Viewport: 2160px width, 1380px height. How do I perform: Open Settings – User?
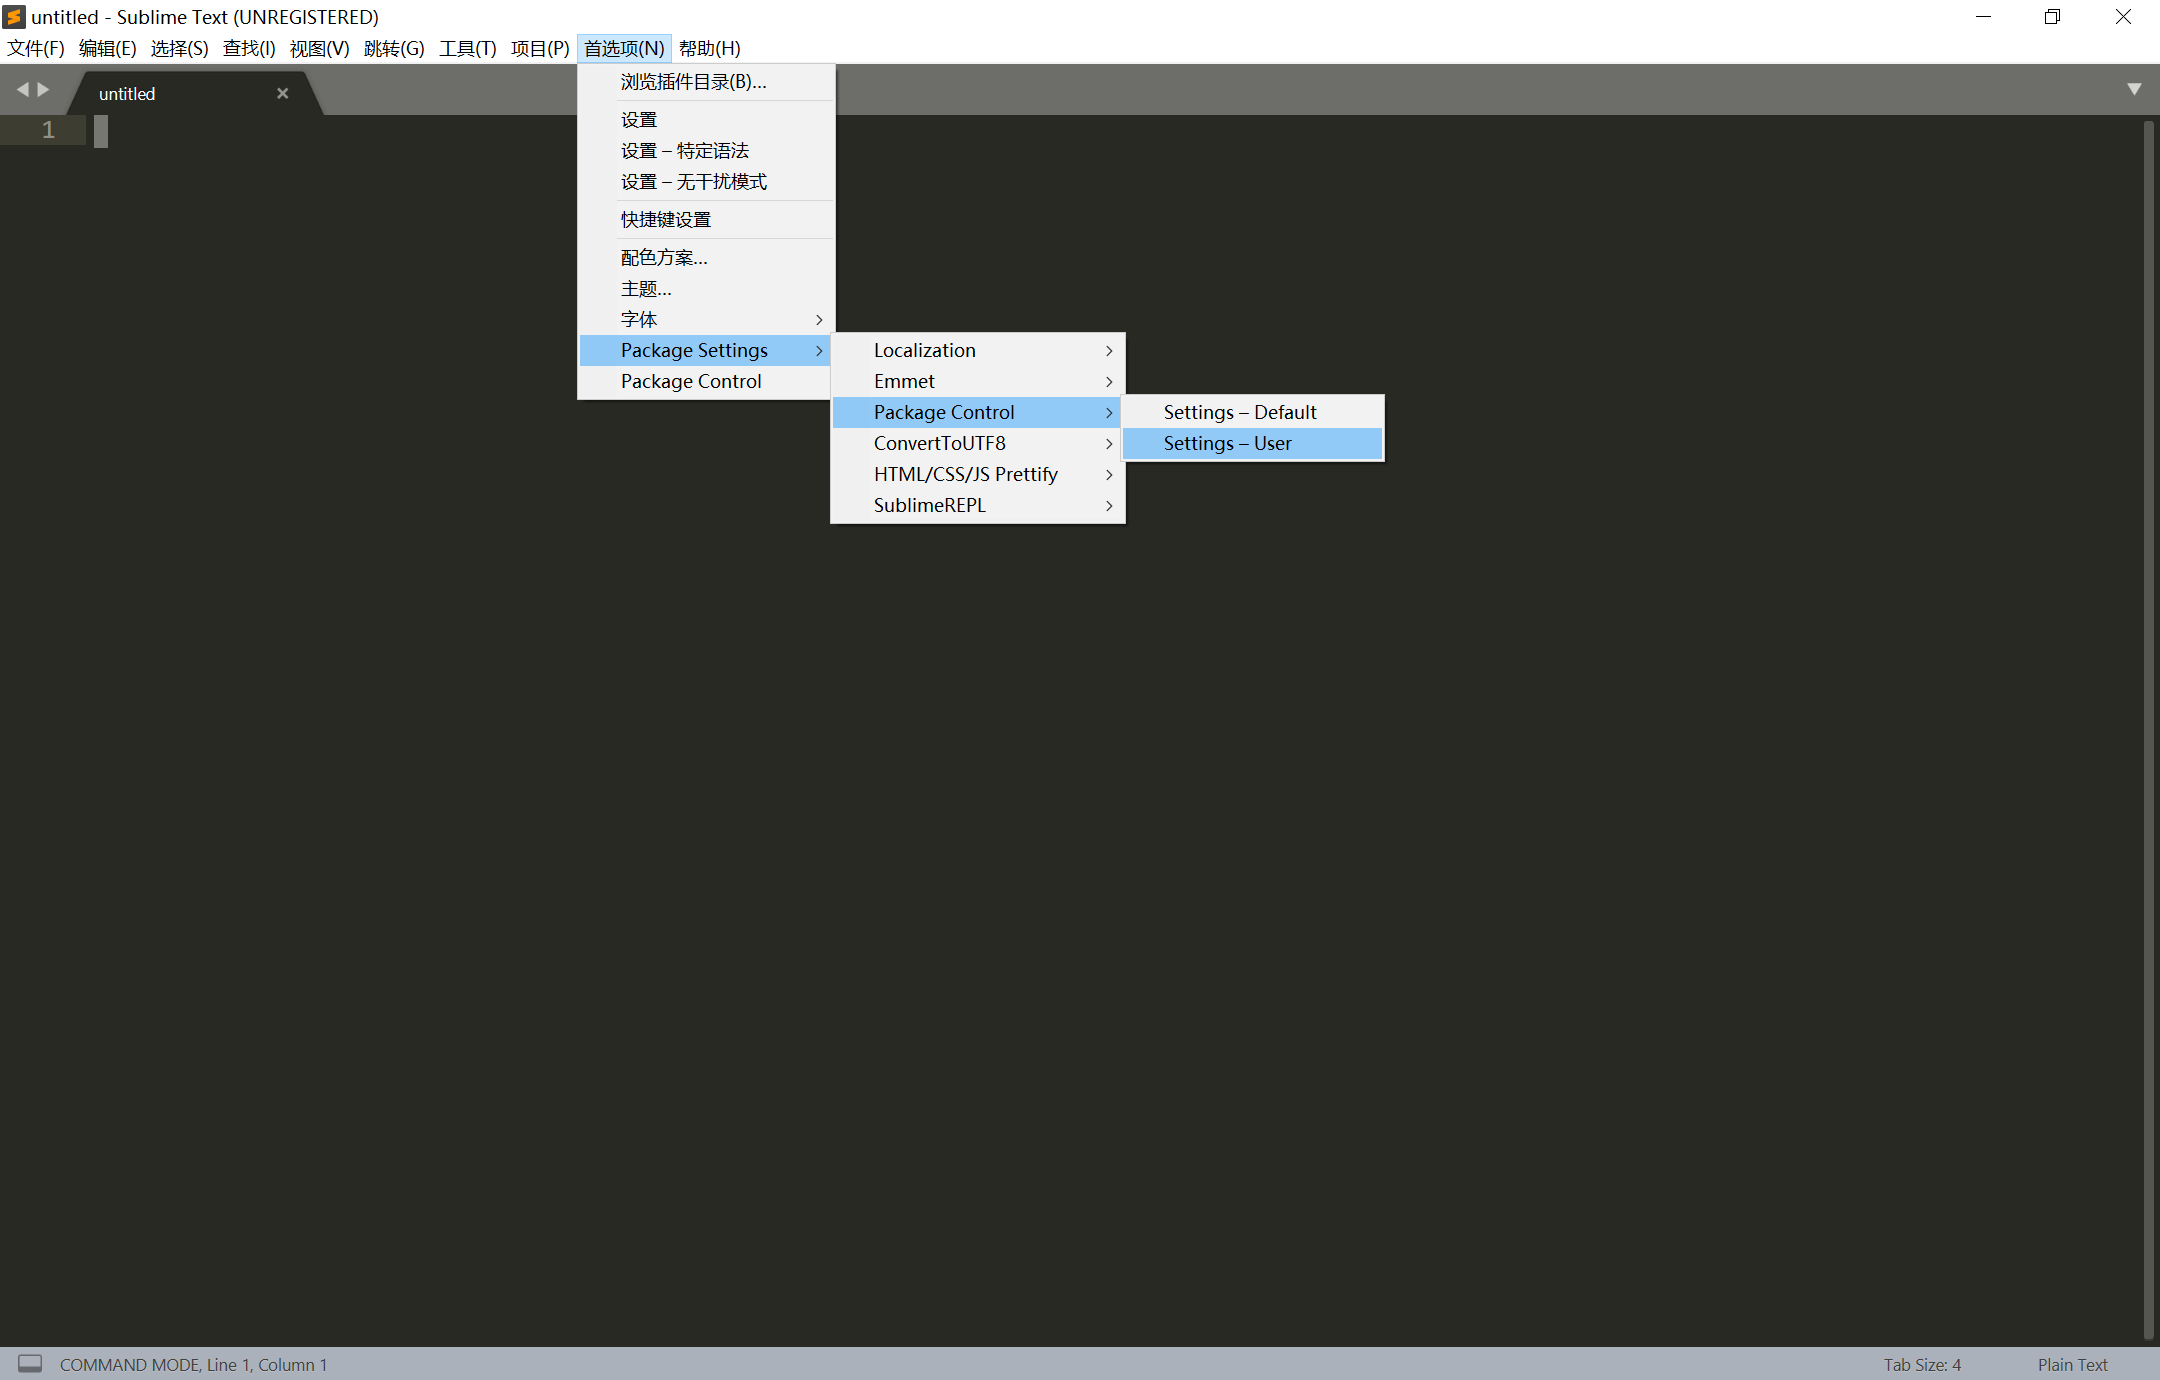(x=1253, y=444)
